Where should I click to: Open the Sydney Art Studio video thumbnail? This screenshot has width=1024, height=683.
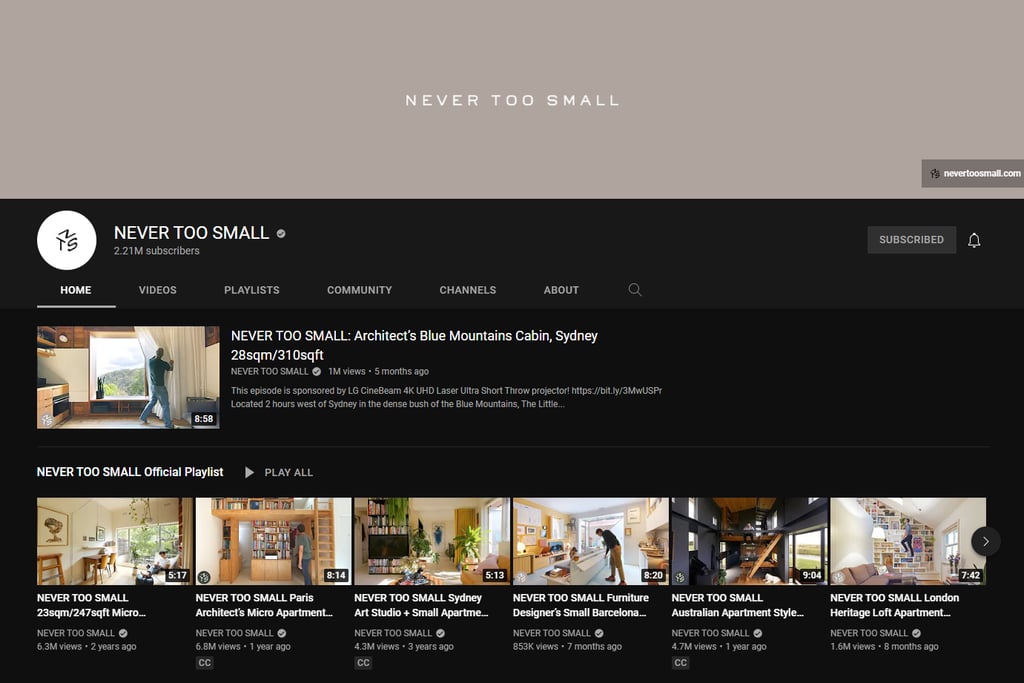432,541
